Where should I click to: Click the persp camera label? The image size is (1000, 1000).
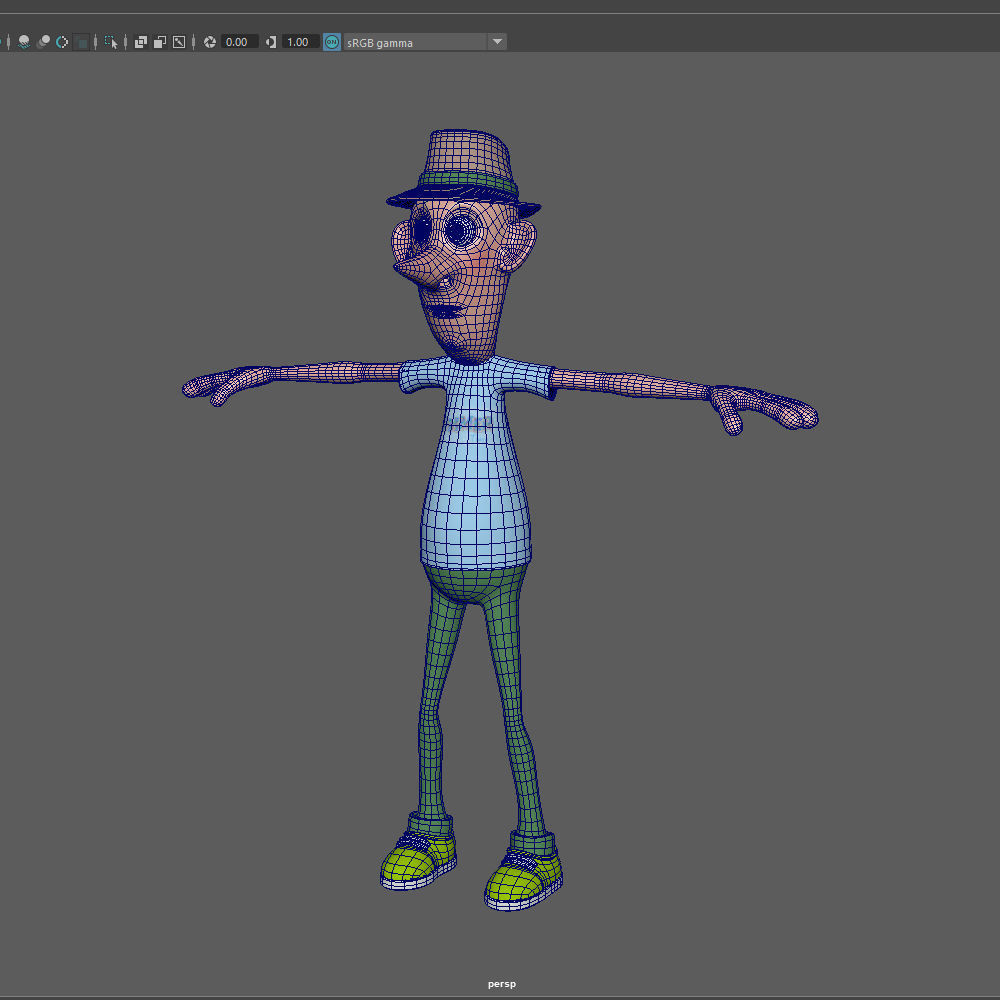tap(502, 984)
